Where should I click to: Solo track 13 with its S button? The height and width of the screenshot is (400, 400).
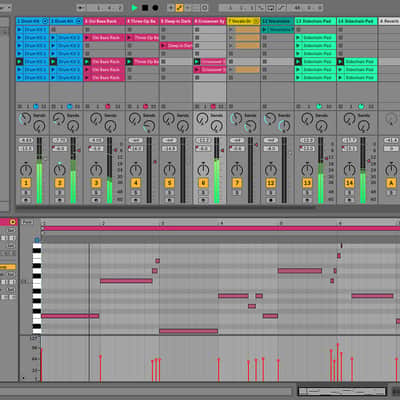[x=307, y=193]
